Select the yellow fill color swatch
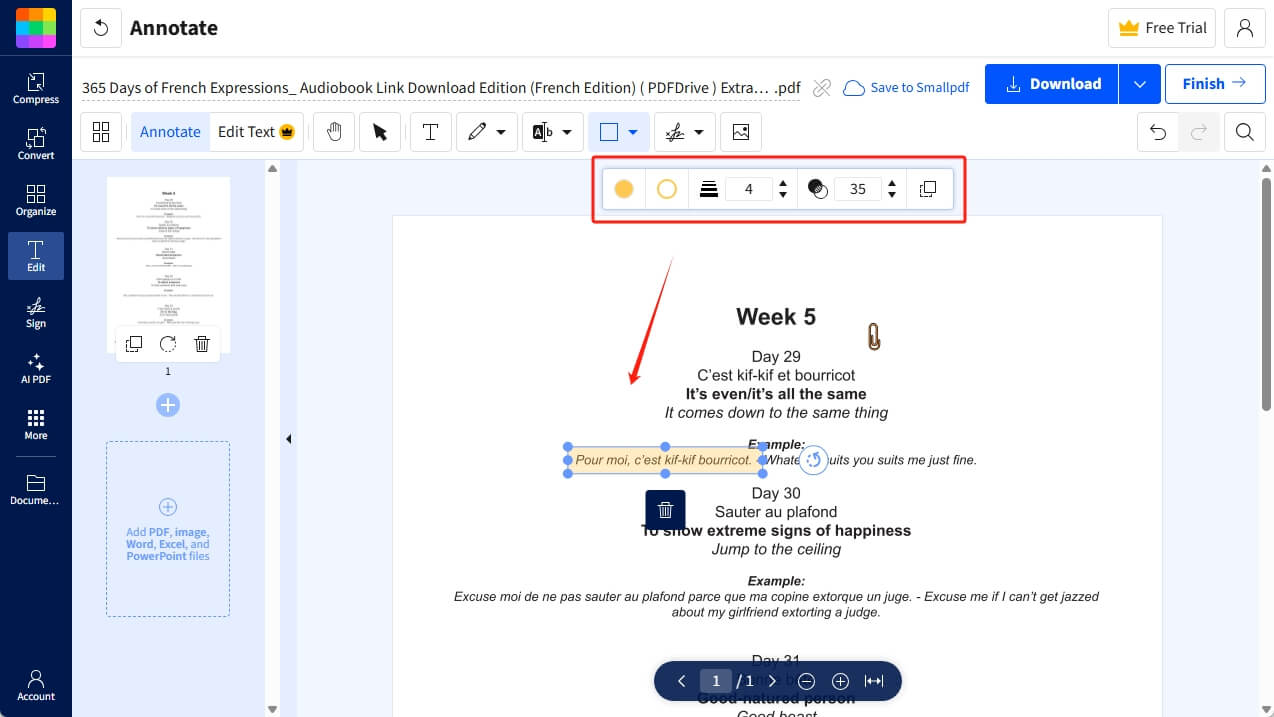Image resolution: width=1274 pixels, height=717 pixels. click(x=623, y=188)
